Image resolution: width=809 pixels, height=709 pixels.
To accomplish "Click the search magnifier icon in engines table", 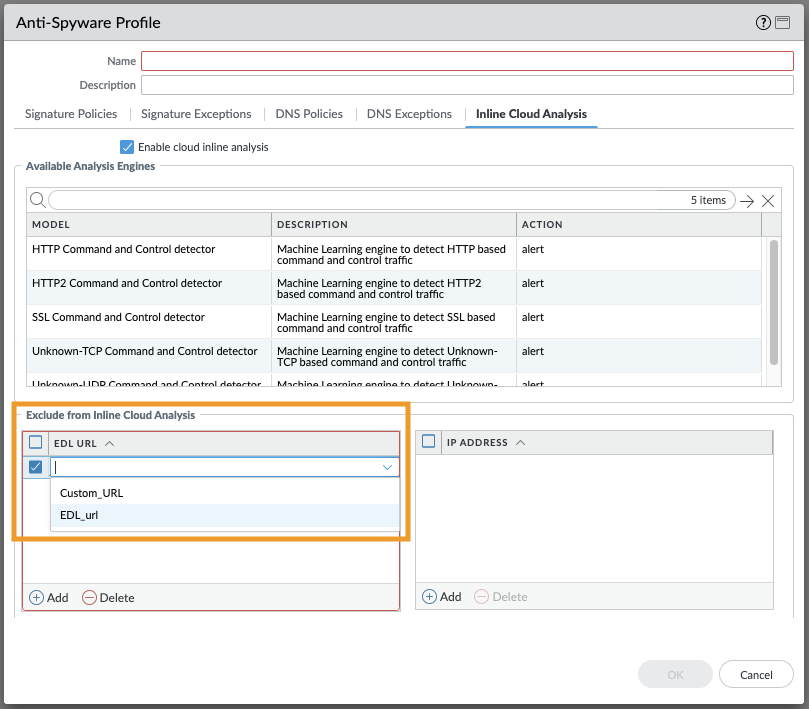I will (38, 200).
